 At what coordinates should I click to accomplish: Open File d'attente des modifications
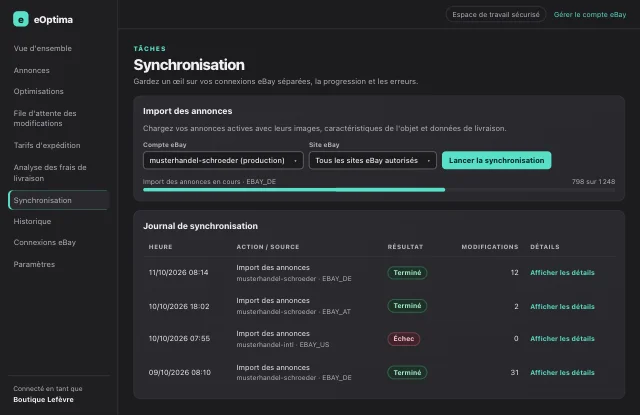click(x=45, y=118)
